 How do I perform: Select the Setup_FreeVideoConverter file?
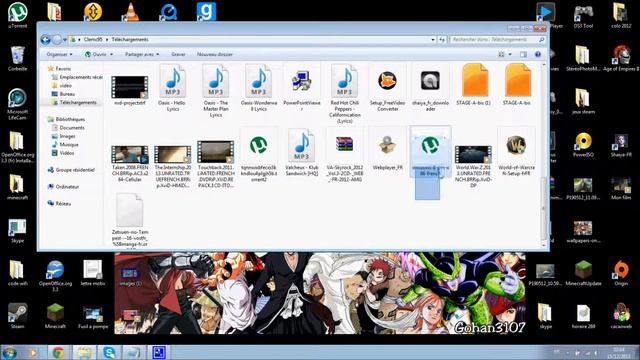387,88
